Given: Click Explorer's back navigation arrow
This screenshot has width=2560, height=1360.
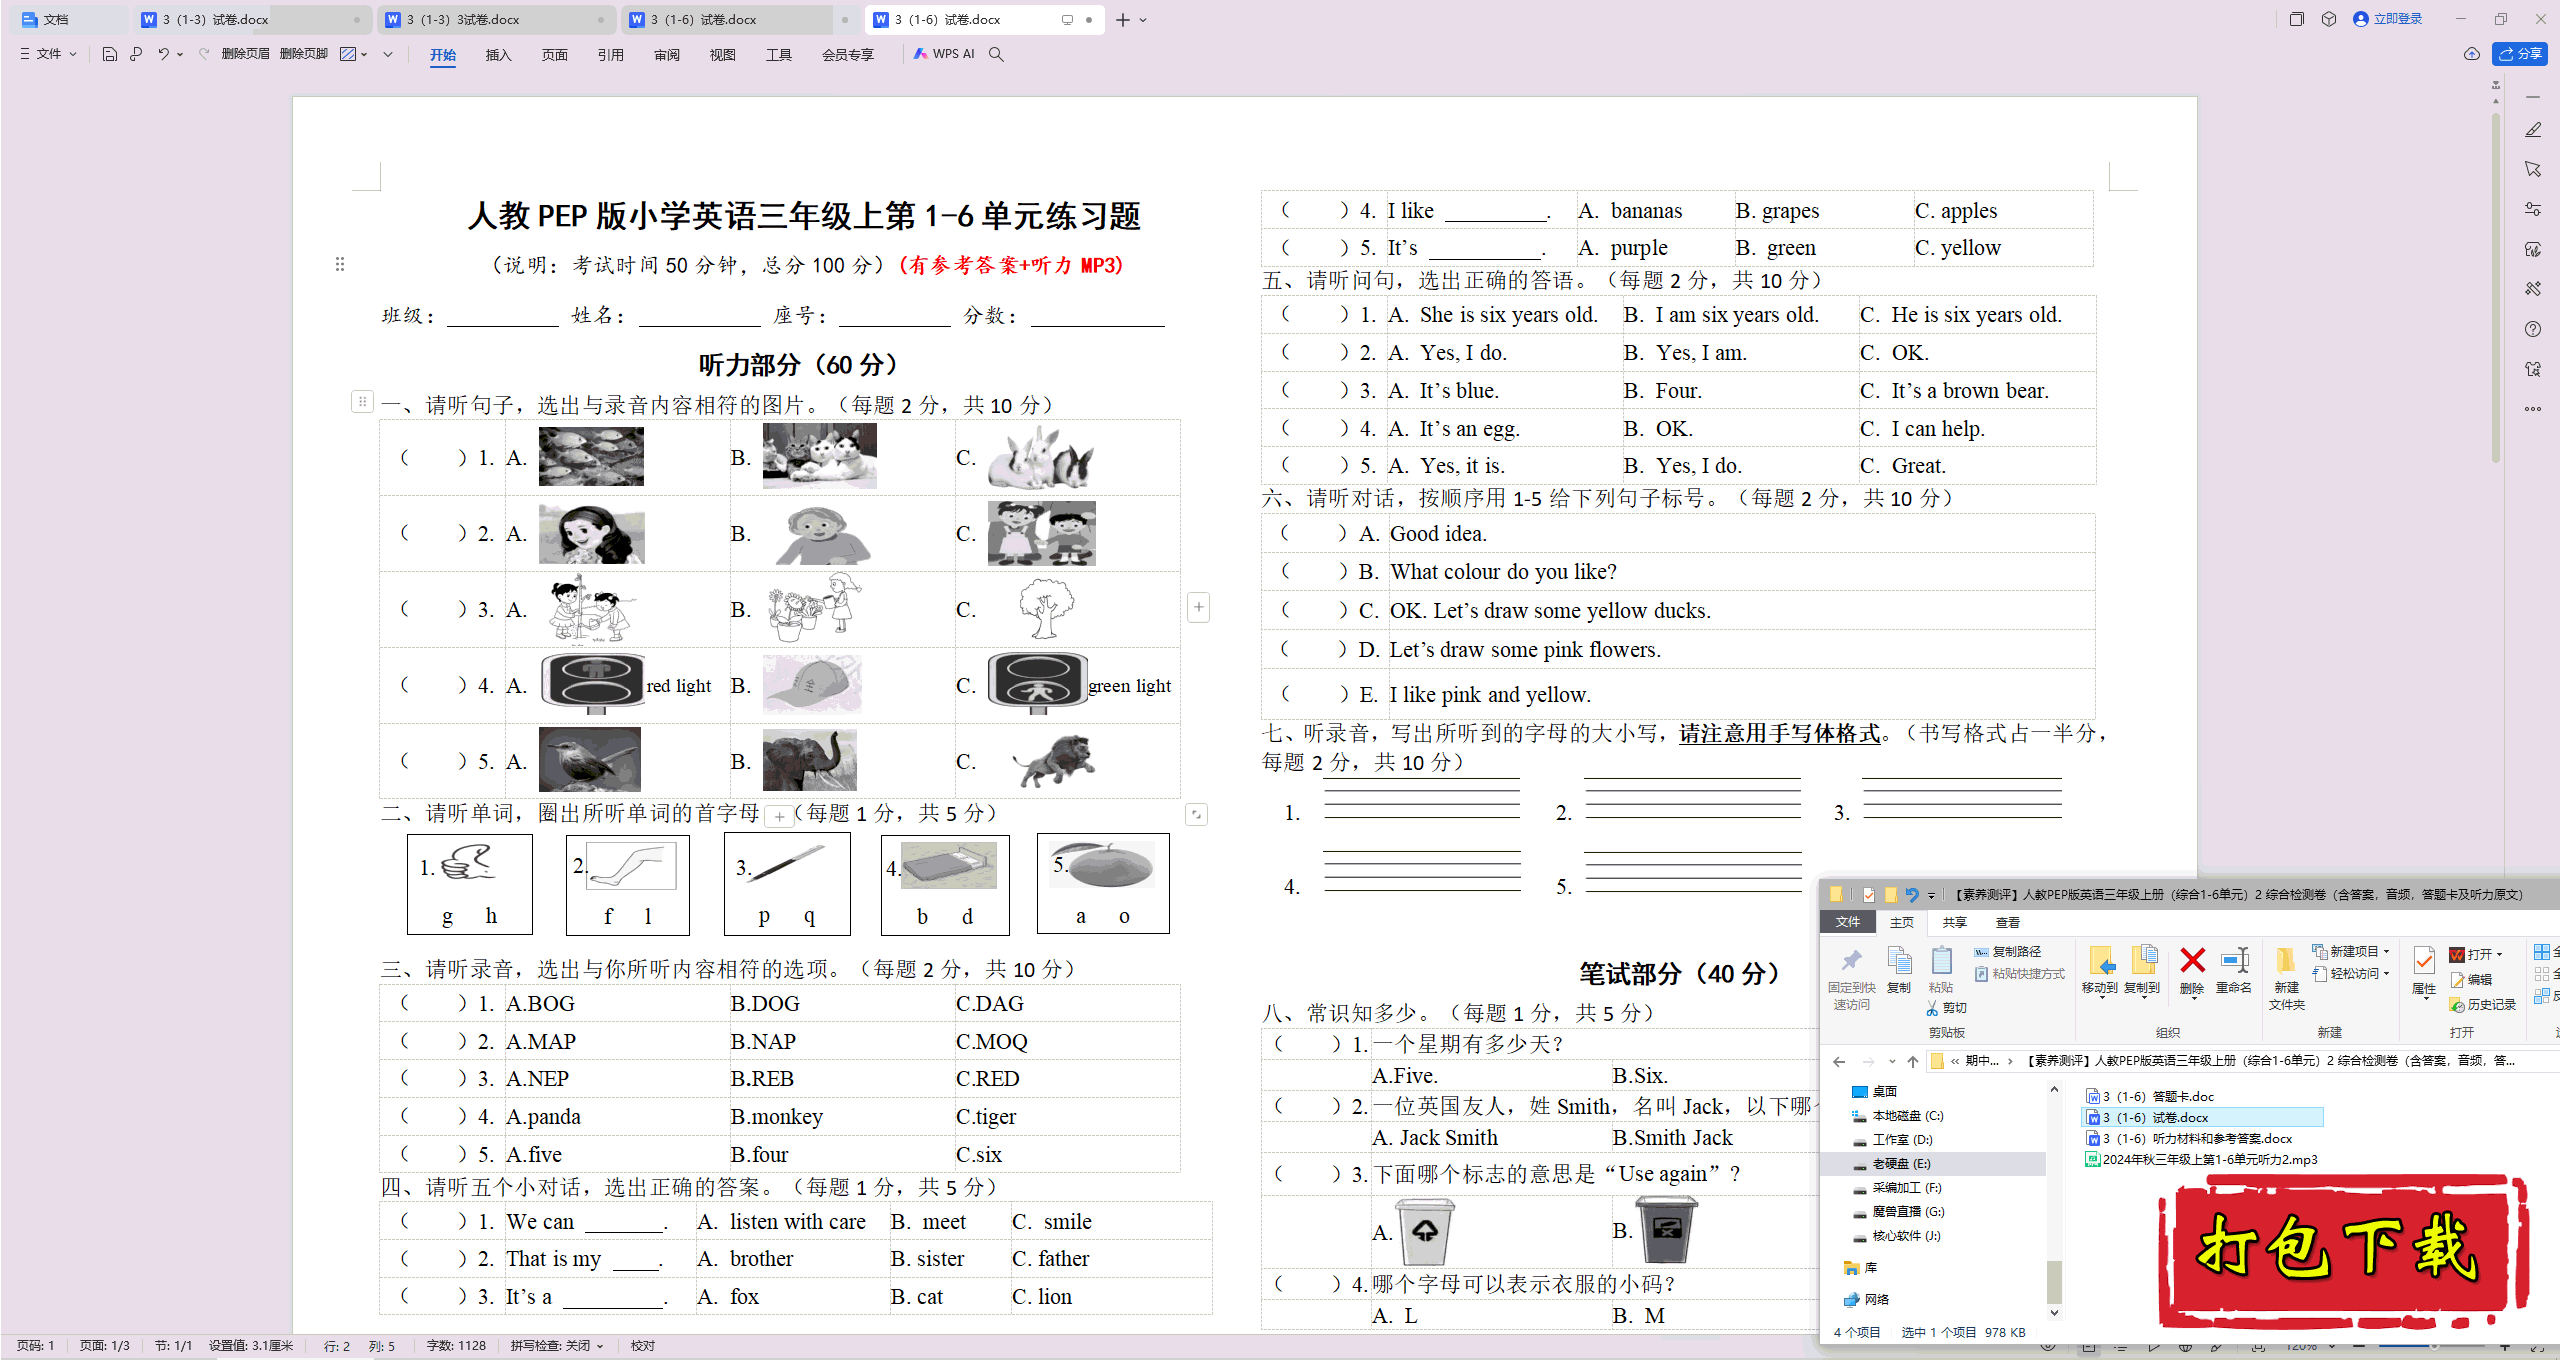Looking at the screenshot, I should (x=1839, y=1061).
